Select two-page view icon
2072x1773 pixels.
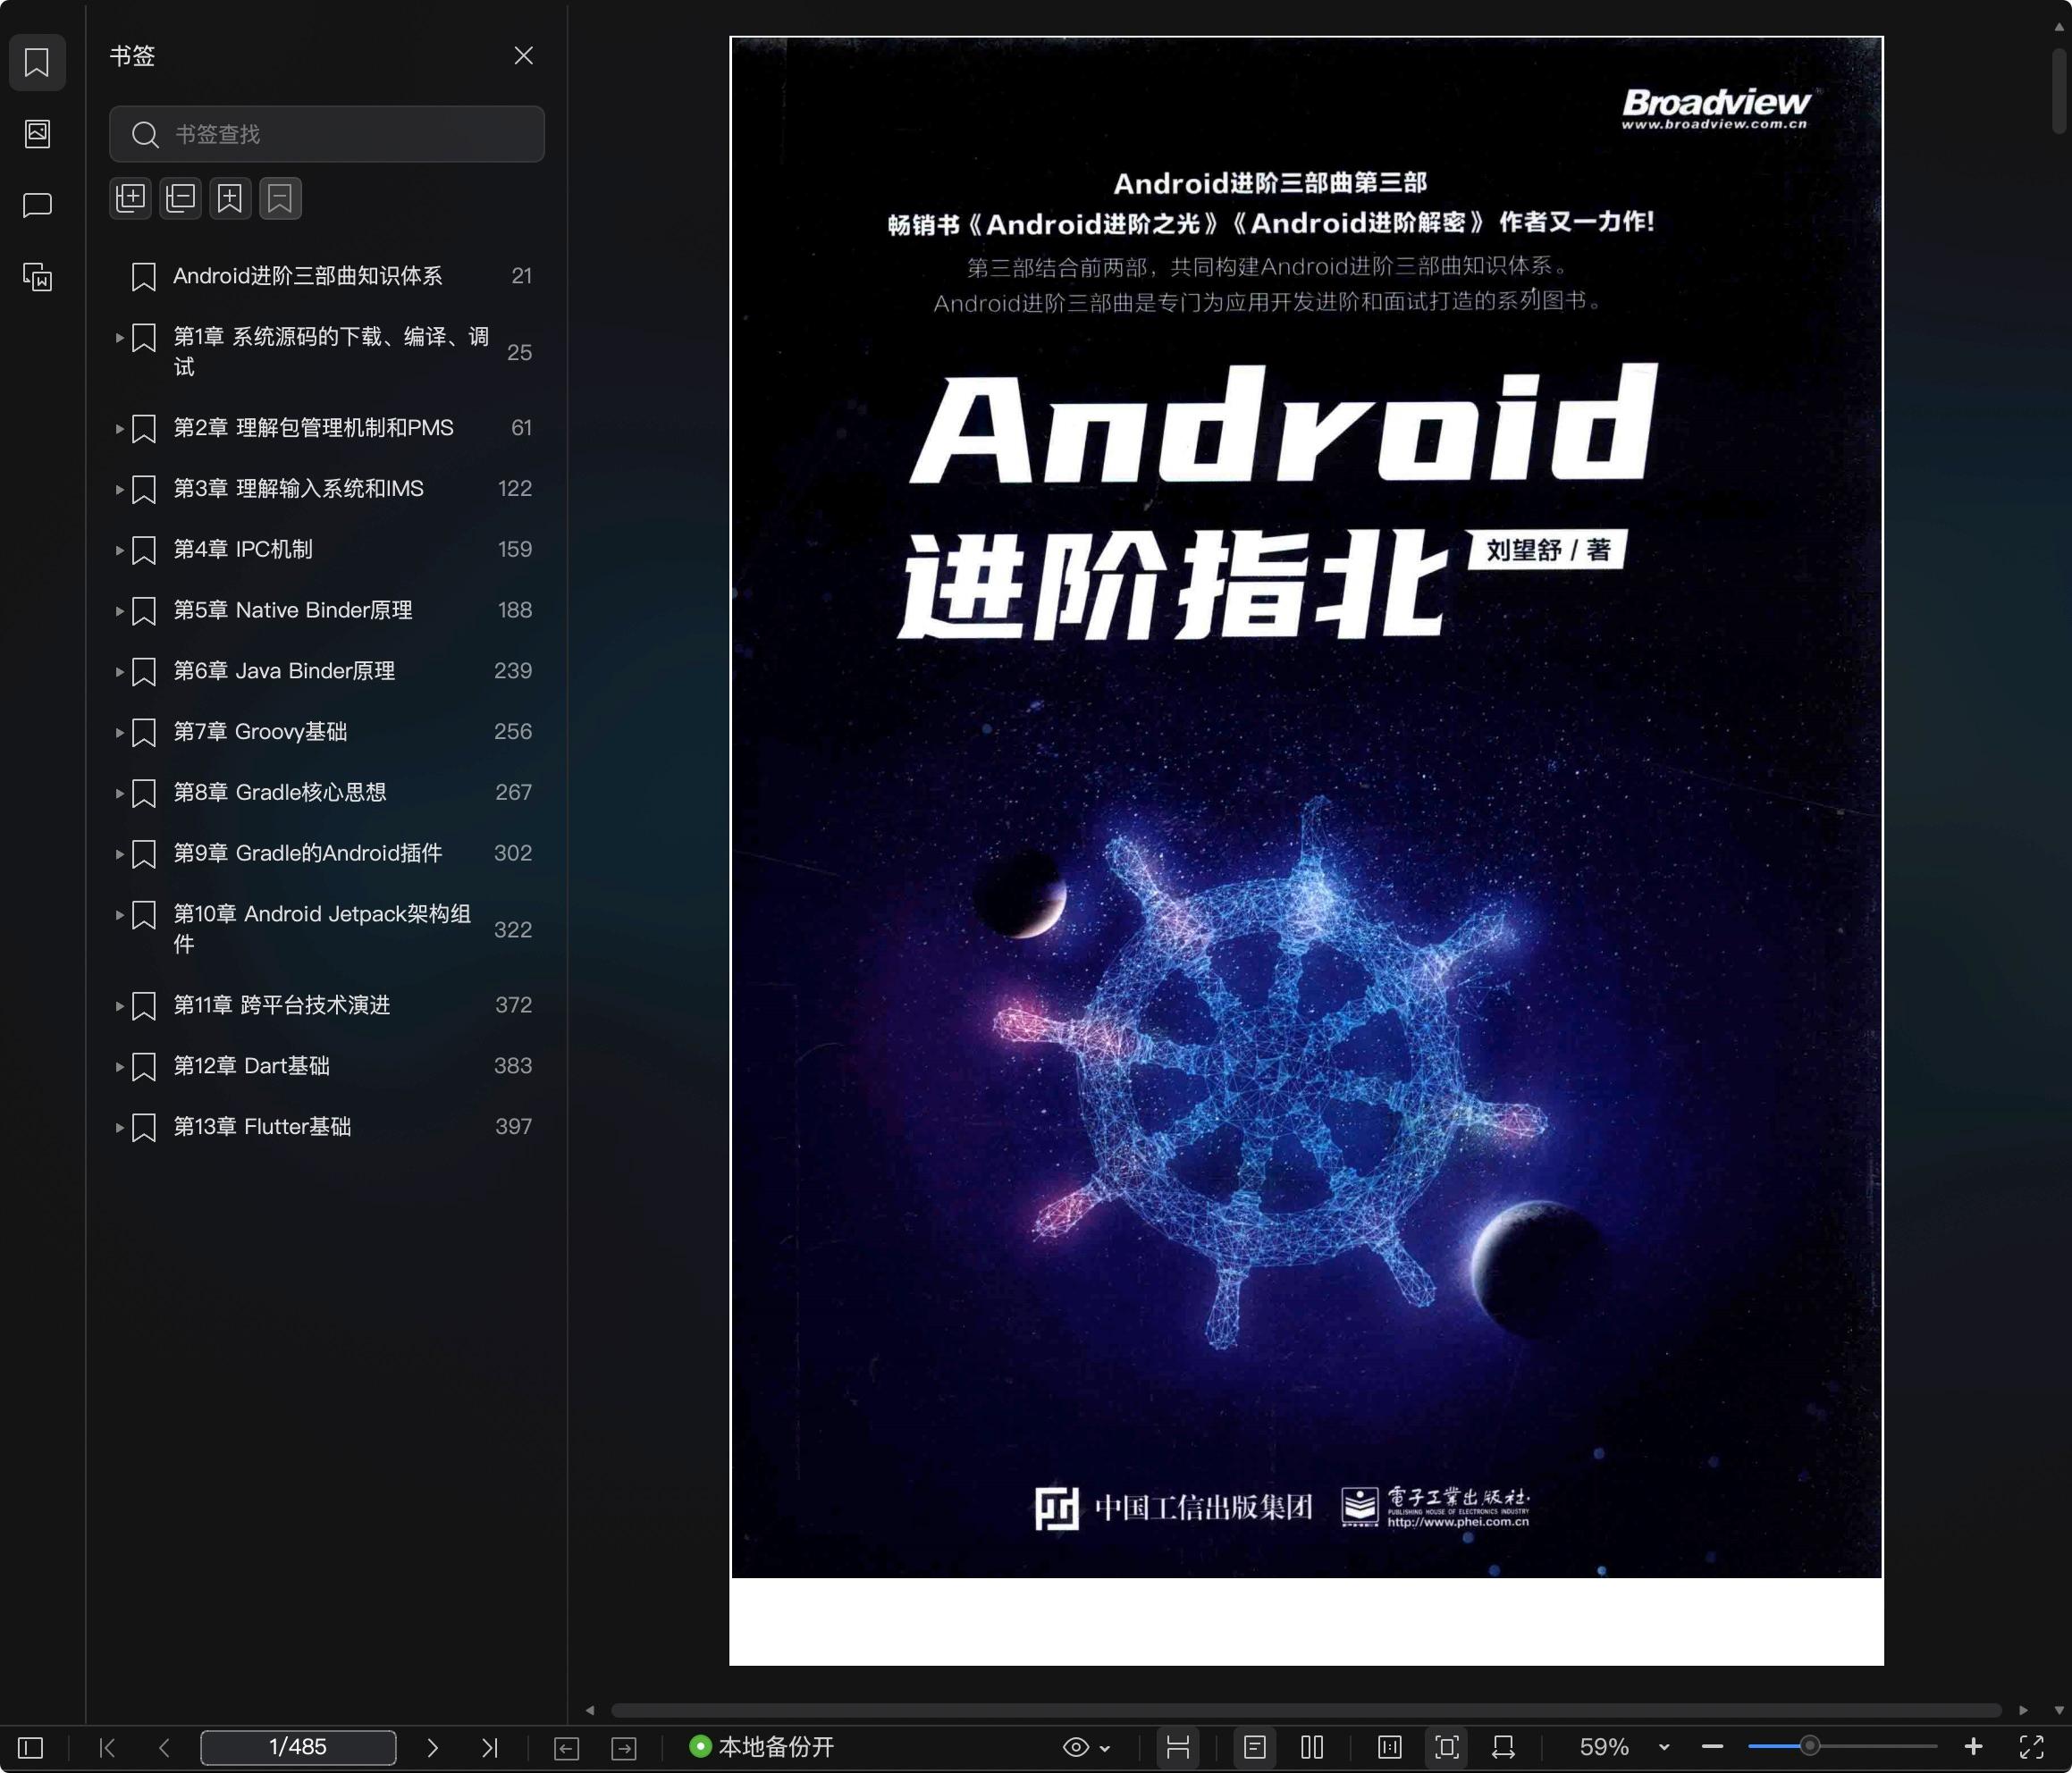[x=1312, y=1747]
